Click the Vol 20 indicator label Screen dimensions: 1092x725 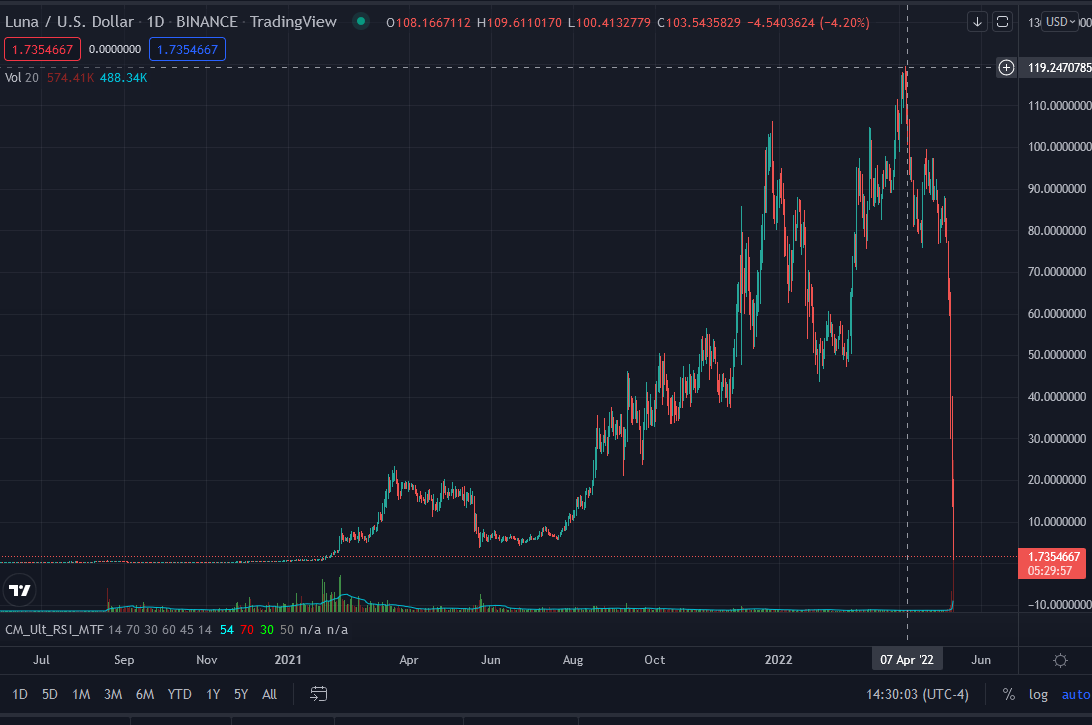19,77
